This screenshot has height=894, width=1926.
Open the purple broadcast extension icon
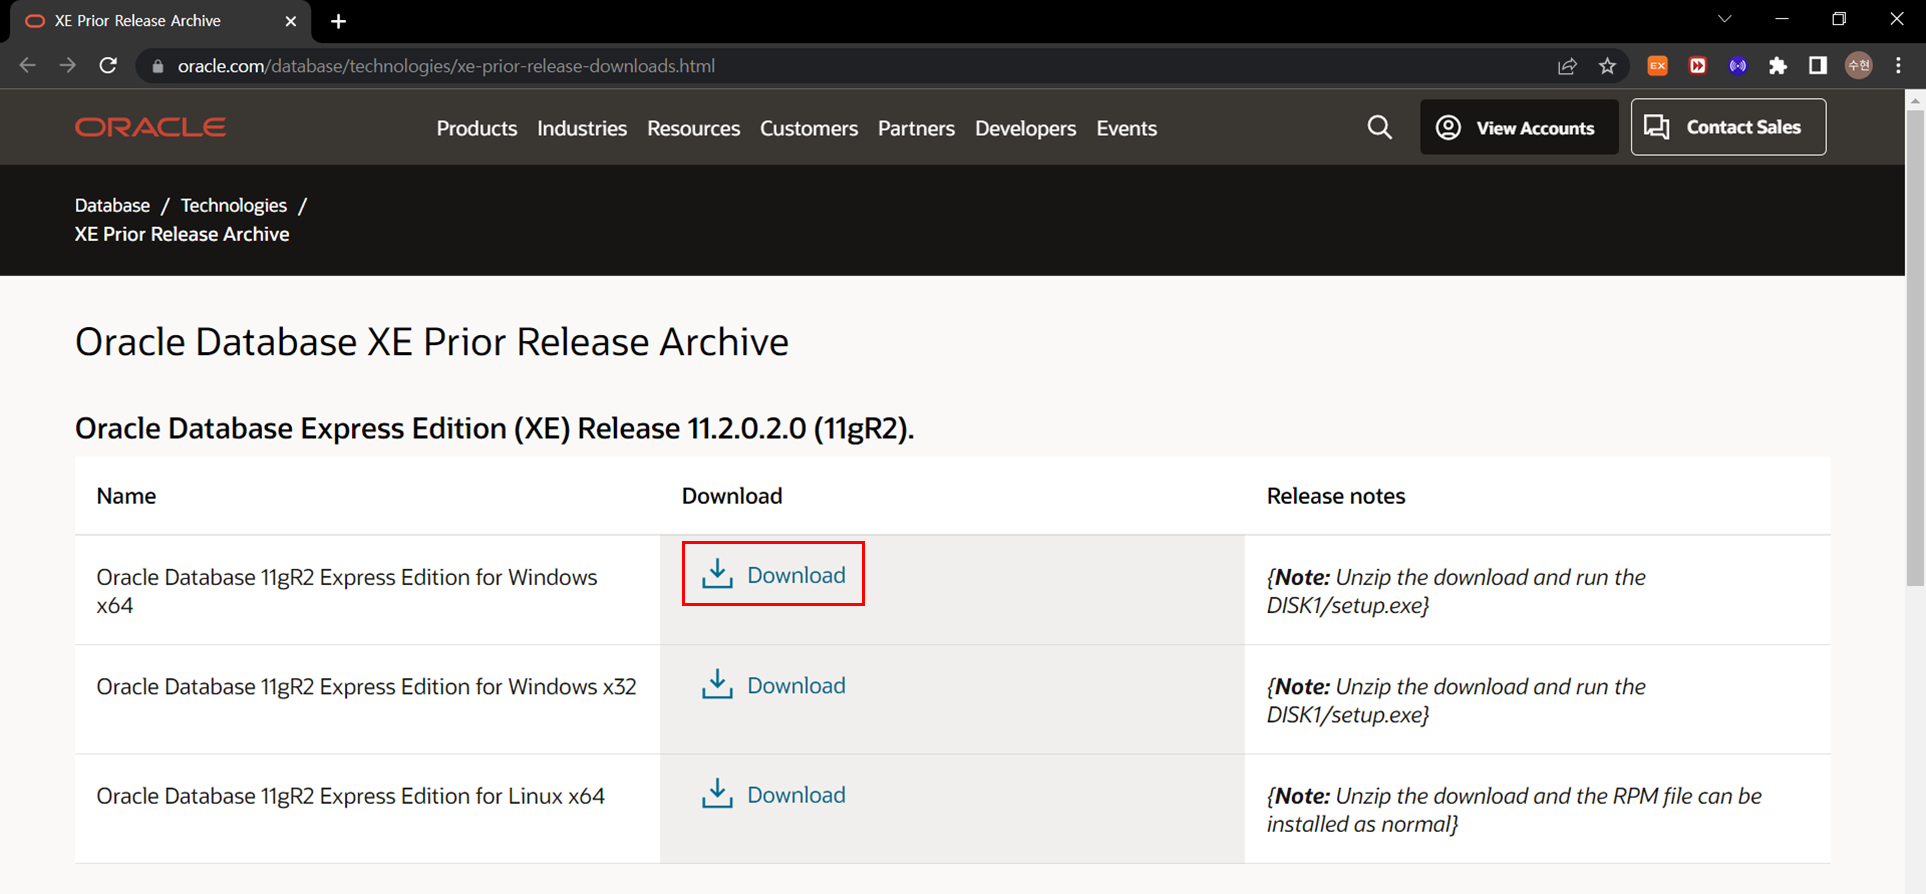point(1738,66)
